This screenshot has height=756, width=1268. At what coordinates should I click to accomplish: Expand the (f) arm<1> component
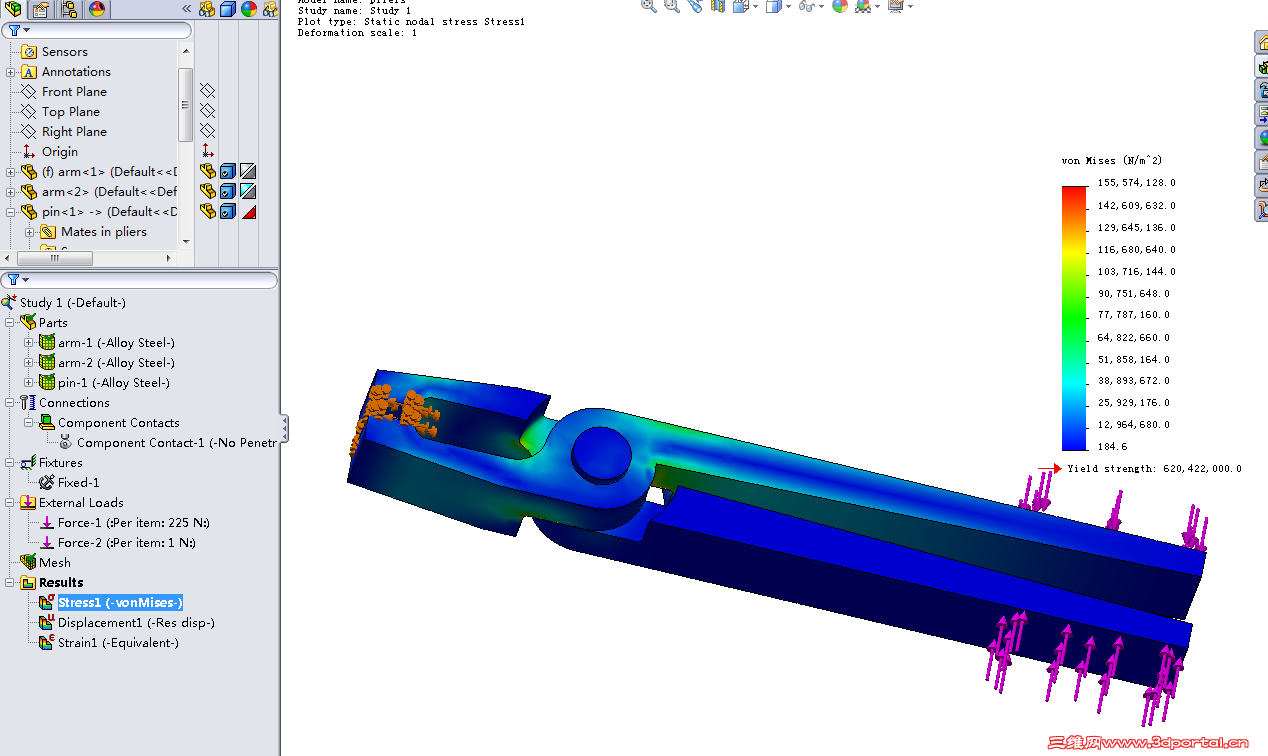10,172
